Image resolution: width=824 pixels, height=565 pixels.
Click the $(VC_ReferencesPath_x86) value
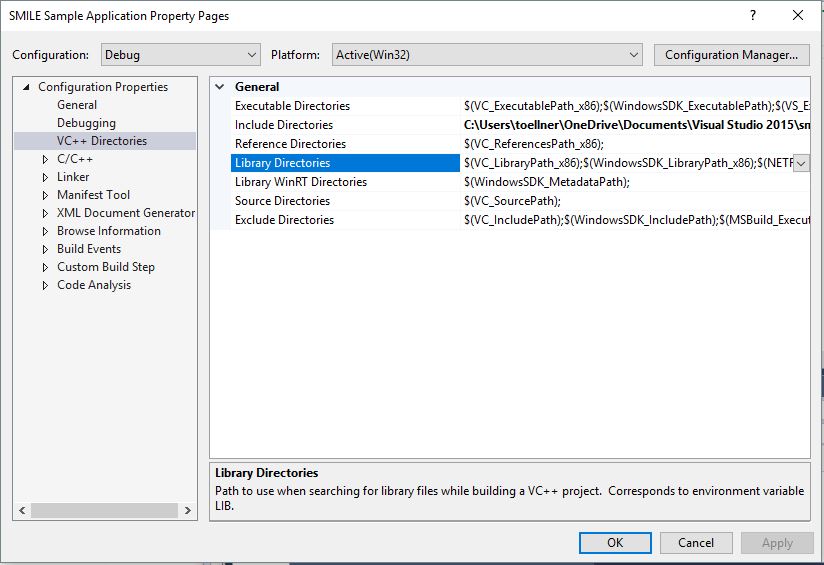(533, 143)
